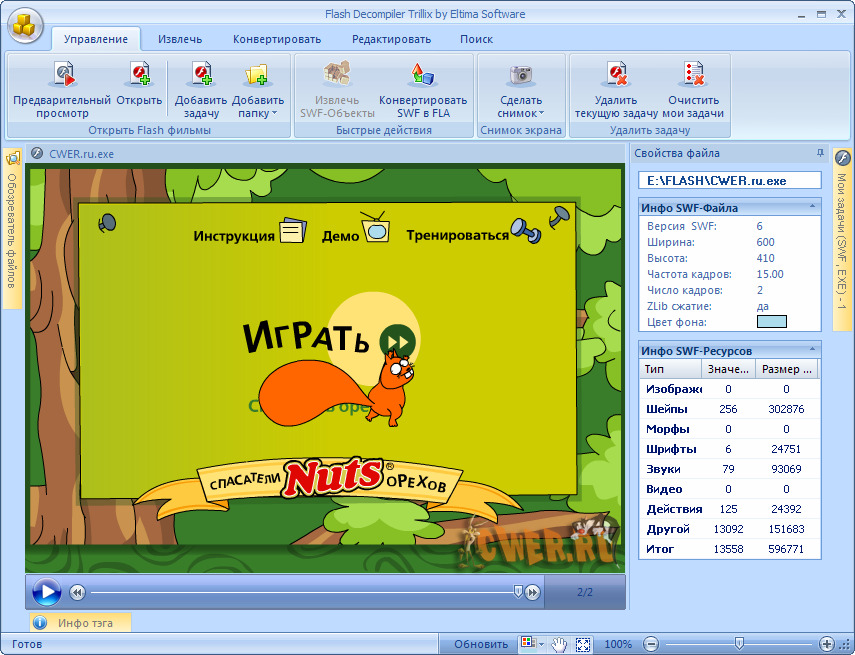Click Очистить мои задачи icon
855x655 pixels.
click(693, 75)
